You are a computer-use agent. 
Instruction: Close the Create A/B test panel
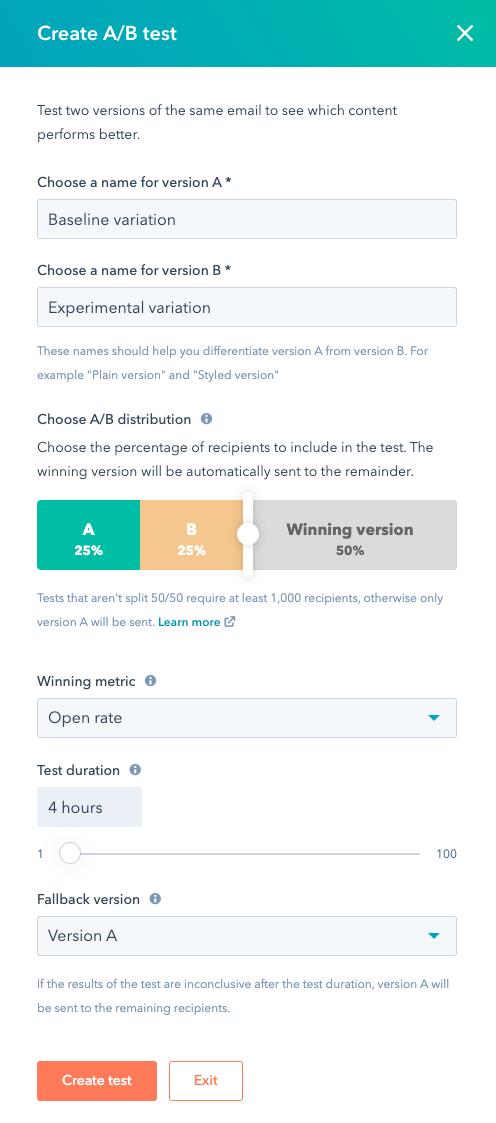(465, 33)
